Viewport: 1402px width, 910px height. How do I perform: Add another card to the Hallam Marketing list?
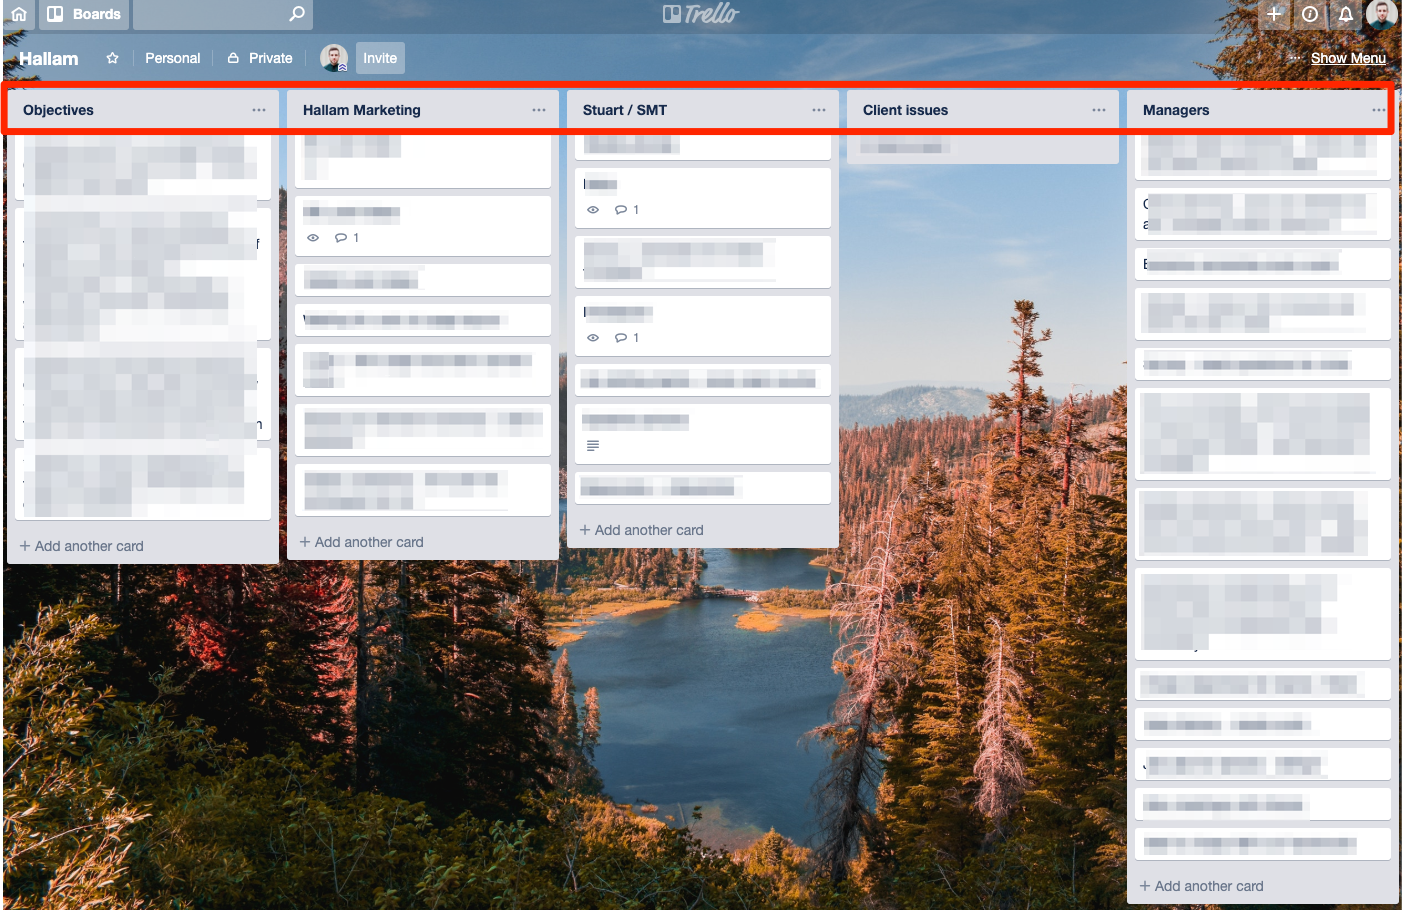click(361, 541)
